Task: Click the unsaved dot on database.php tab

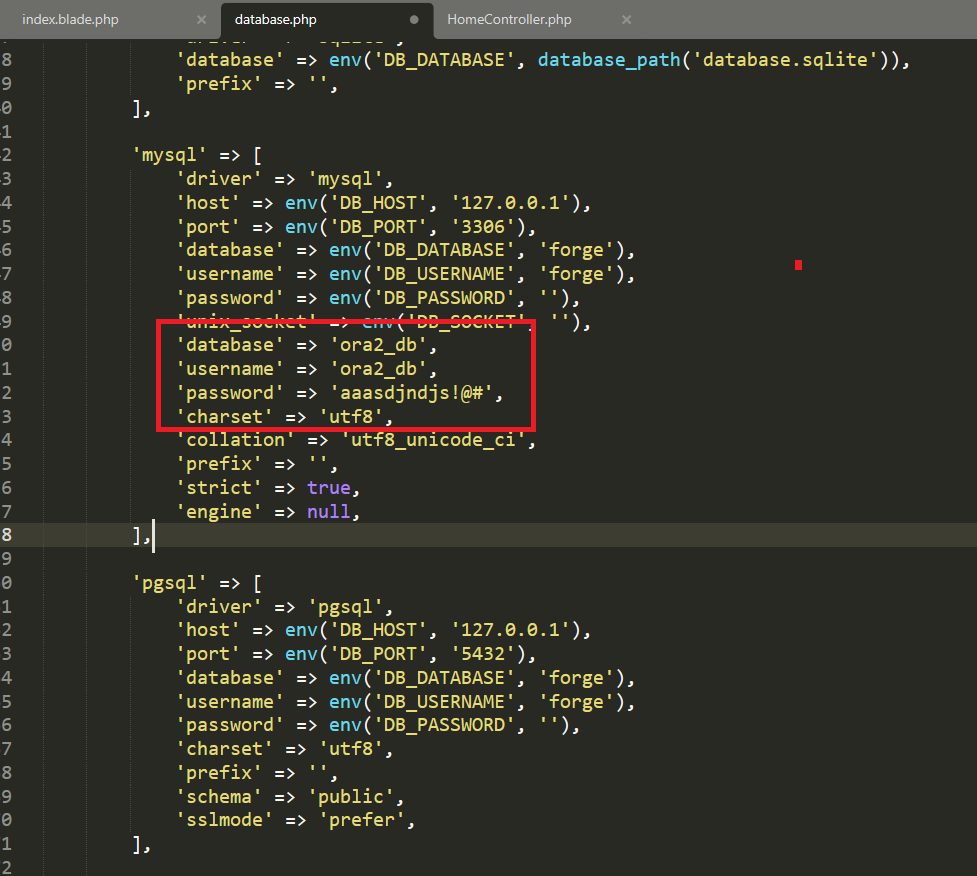Action: point(414,20)
